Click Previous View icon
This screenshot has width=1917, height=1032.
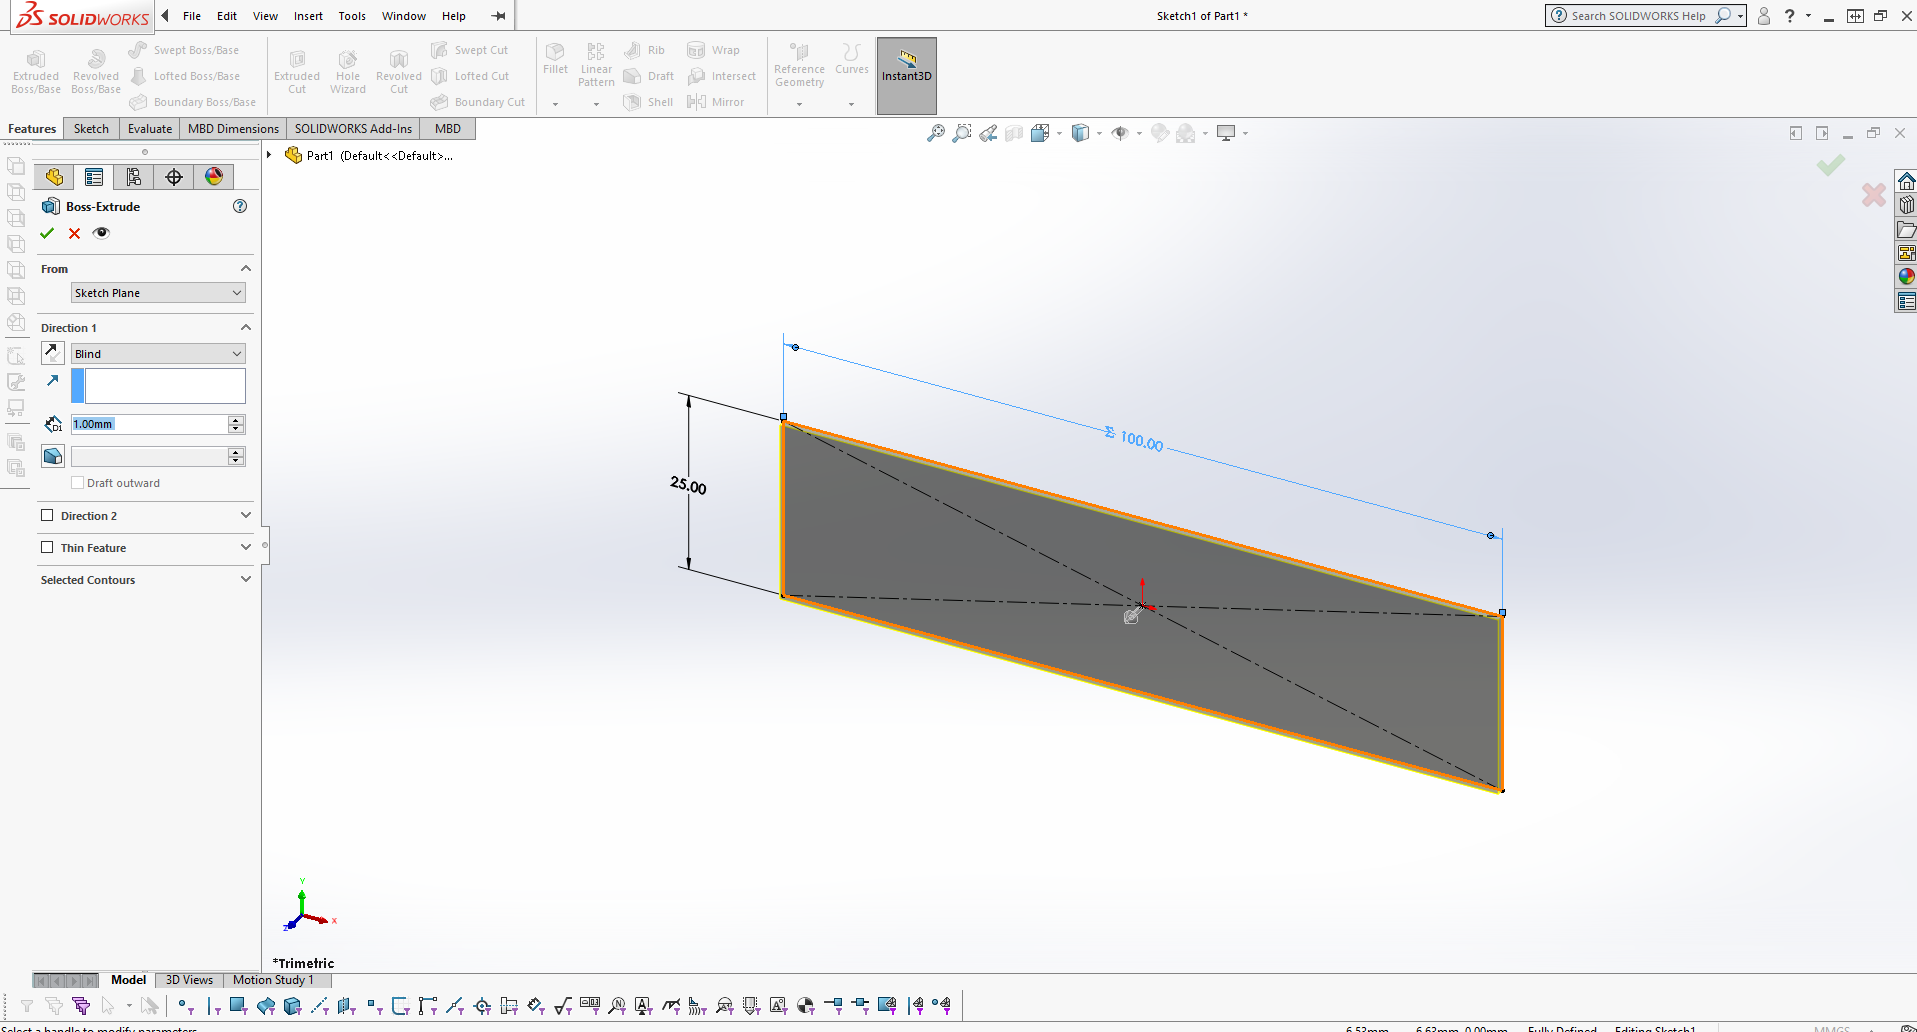(988, 133)
